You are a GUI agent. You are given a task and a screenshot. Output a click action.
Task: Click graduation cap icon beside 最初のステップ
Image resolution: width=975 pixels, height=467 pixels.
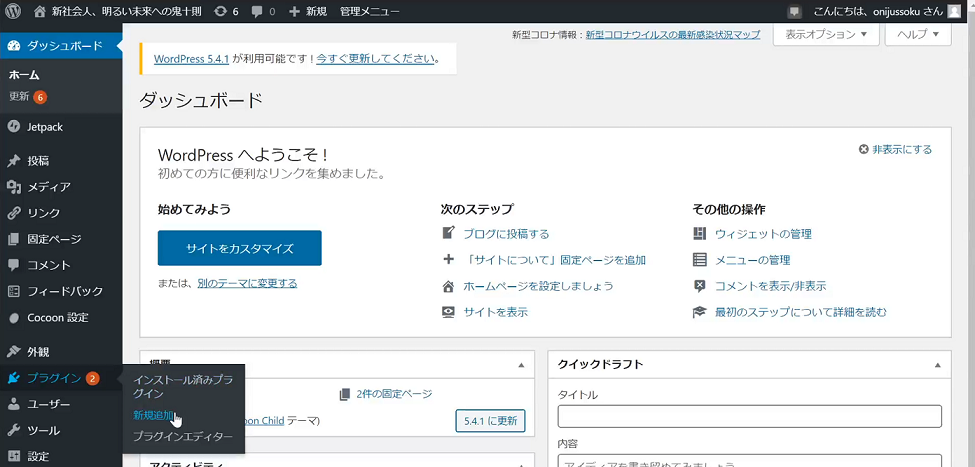[700, 312]
